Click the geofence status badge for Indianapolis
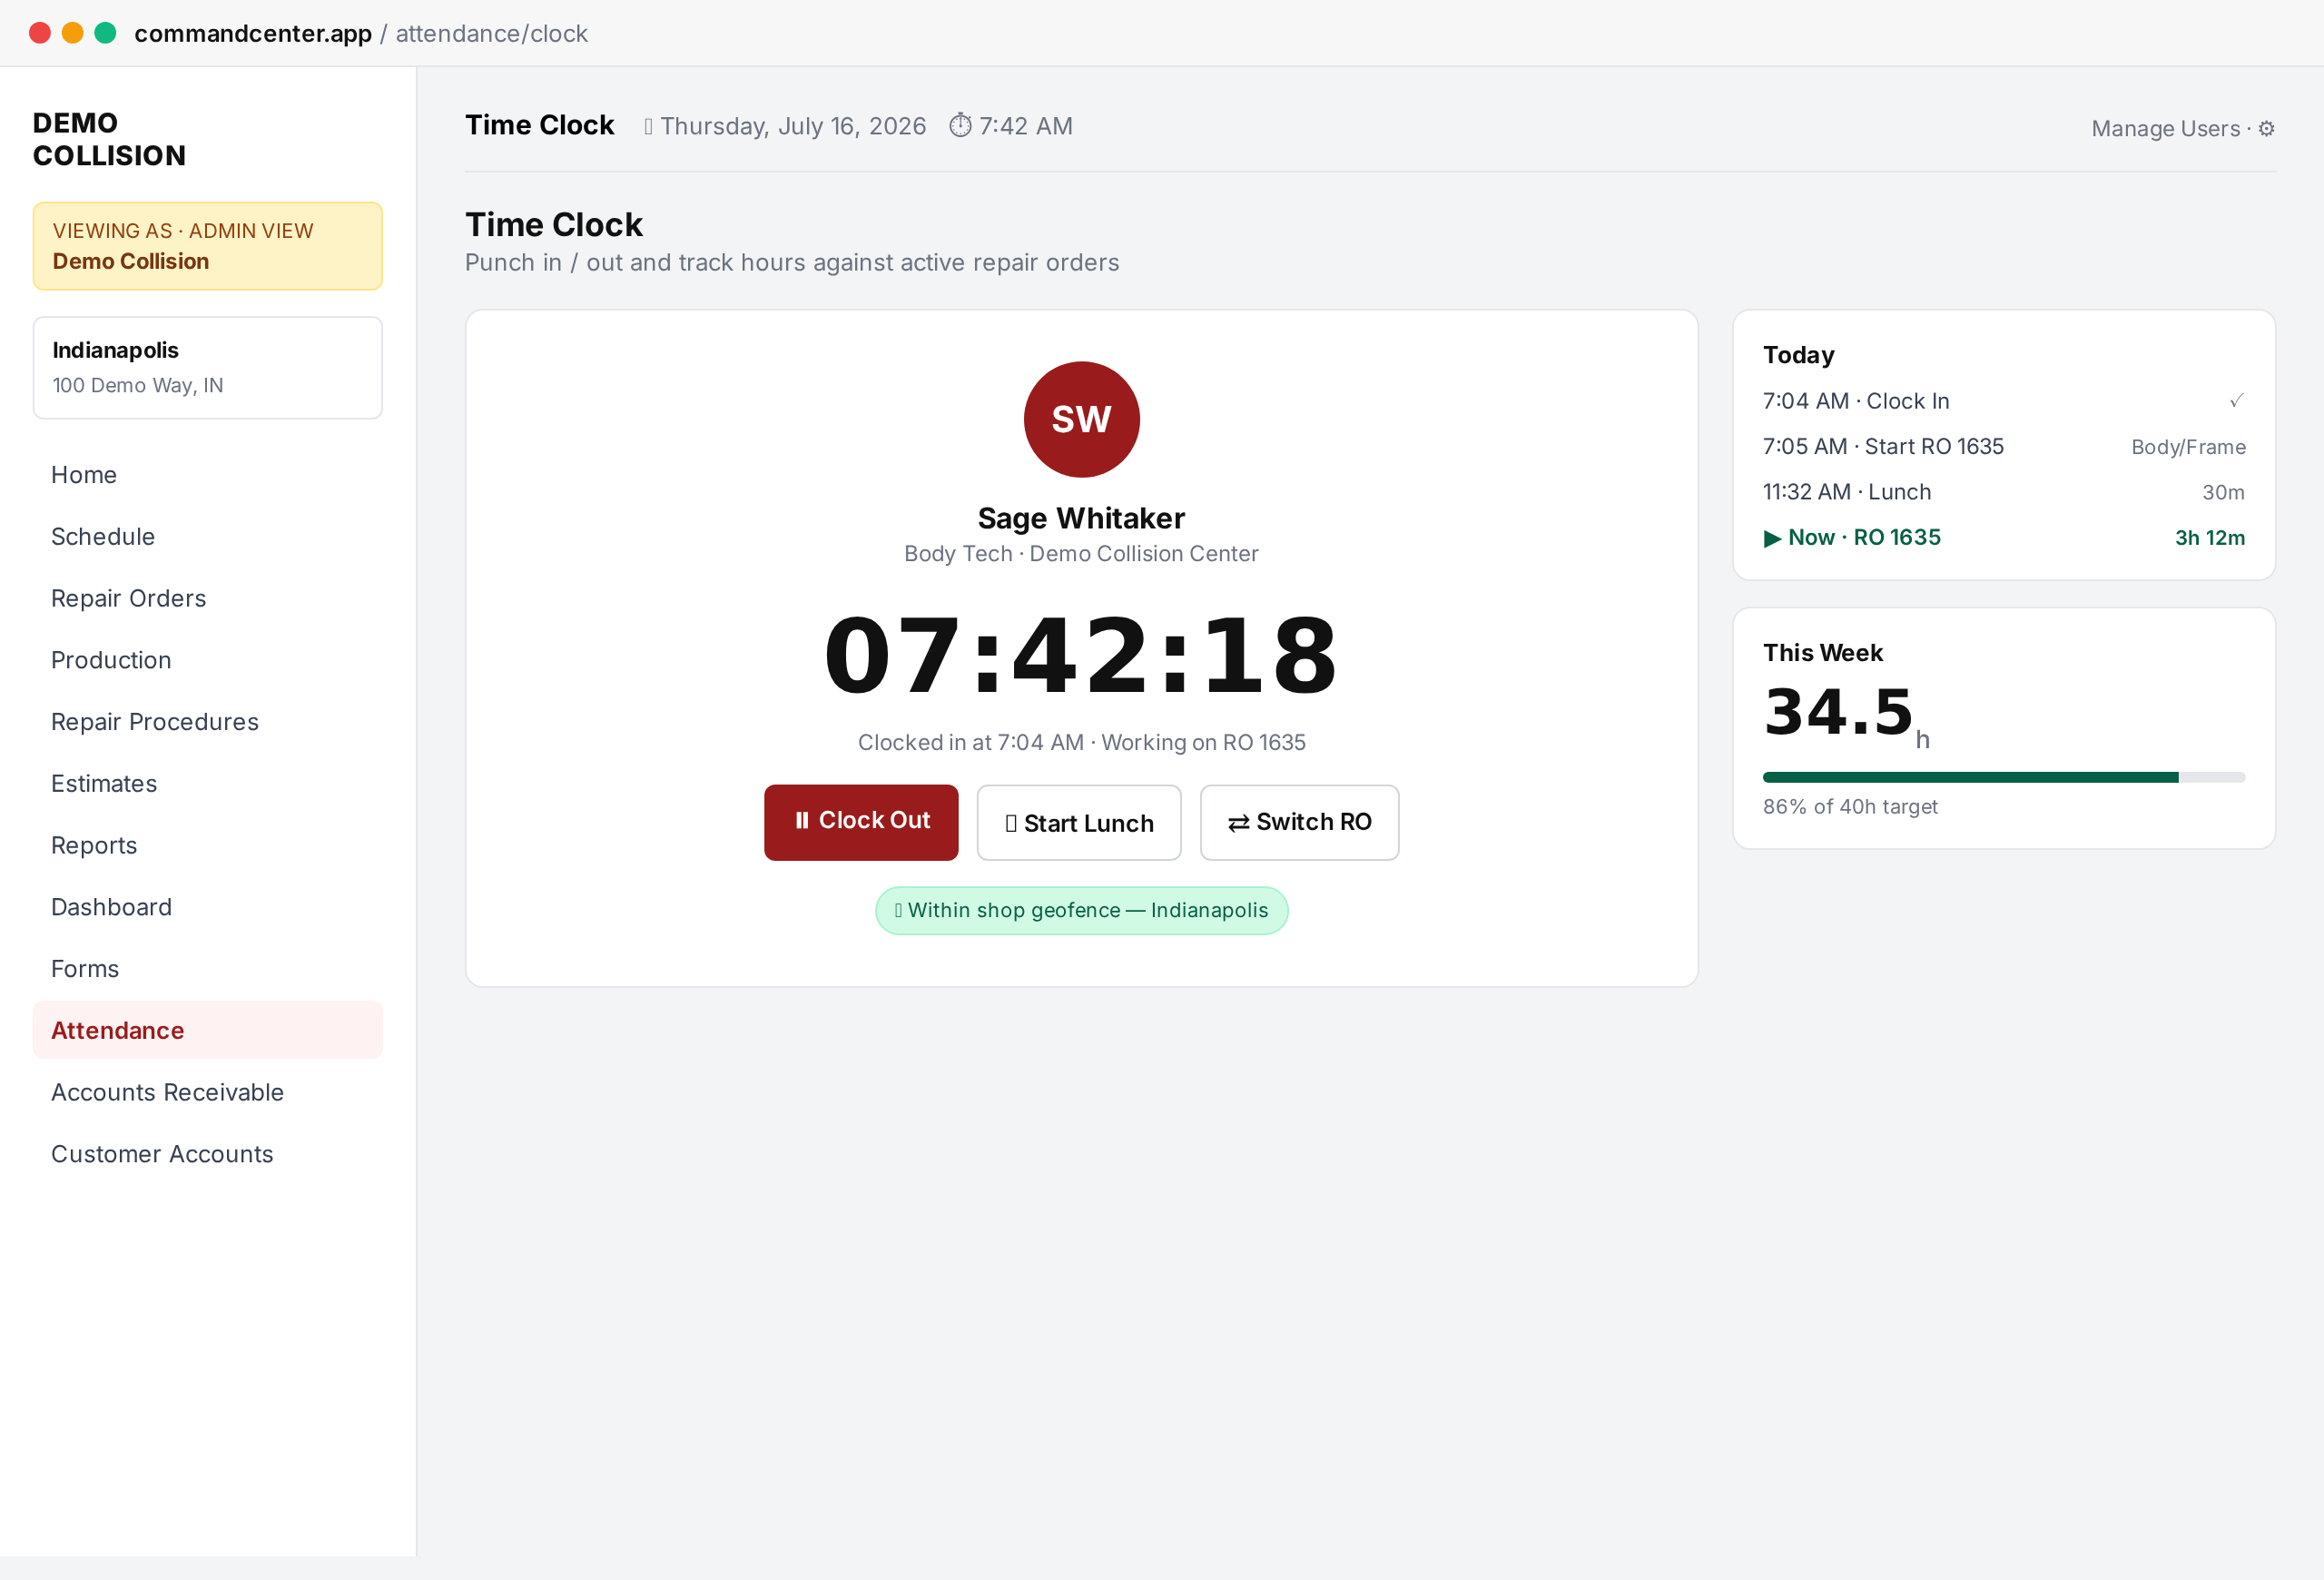 pyautogui.click(x=1081, y=911)
